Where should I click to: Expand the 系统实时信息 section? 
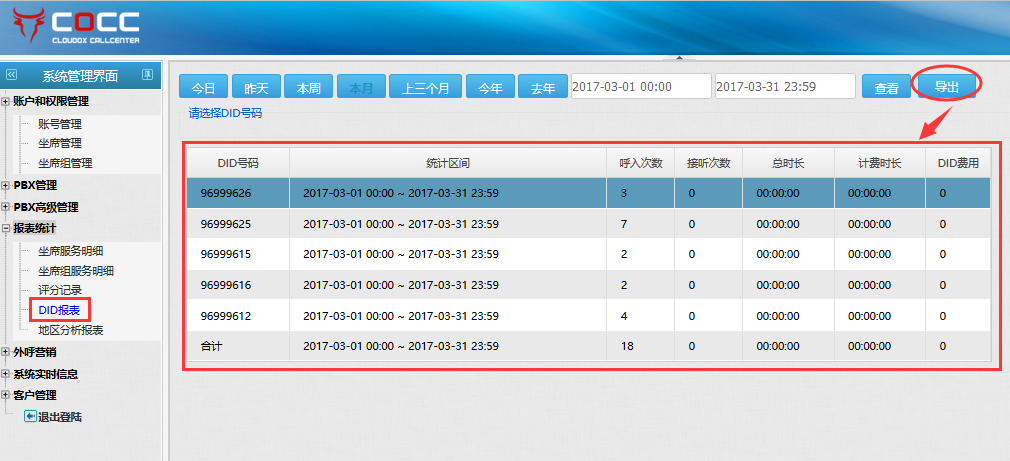click(6, 374)
